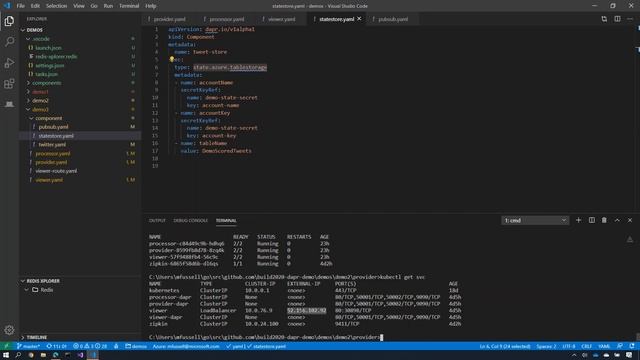Switch to the DEBUG CONSOLE panel tab
Screen dimensions: 640x360
(191, 220)
